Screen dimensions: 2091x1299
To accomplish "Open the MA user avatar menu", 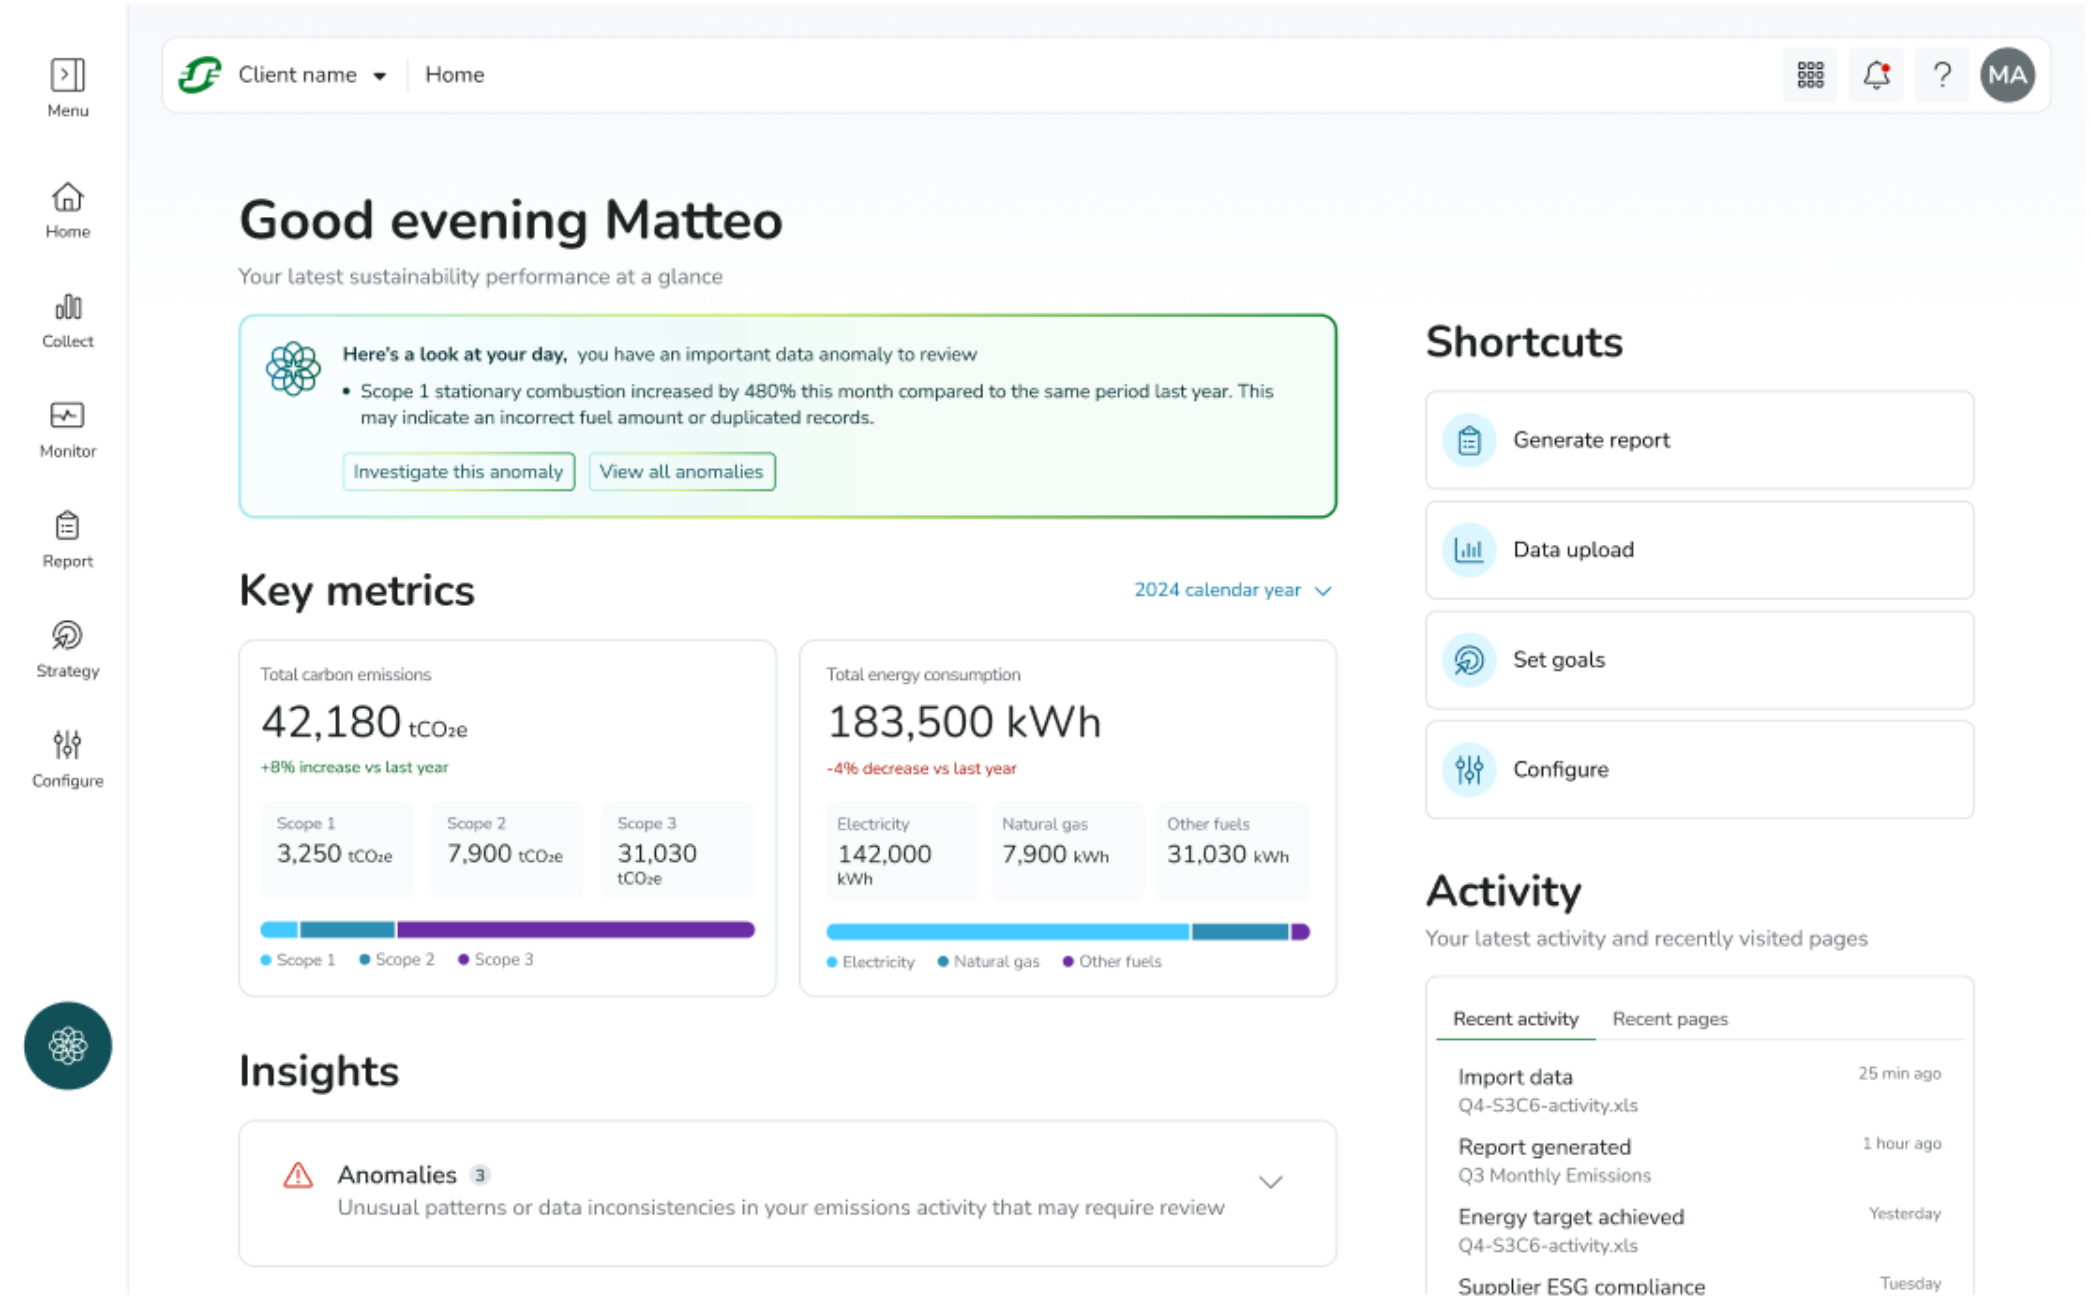I will (2006, 75).
